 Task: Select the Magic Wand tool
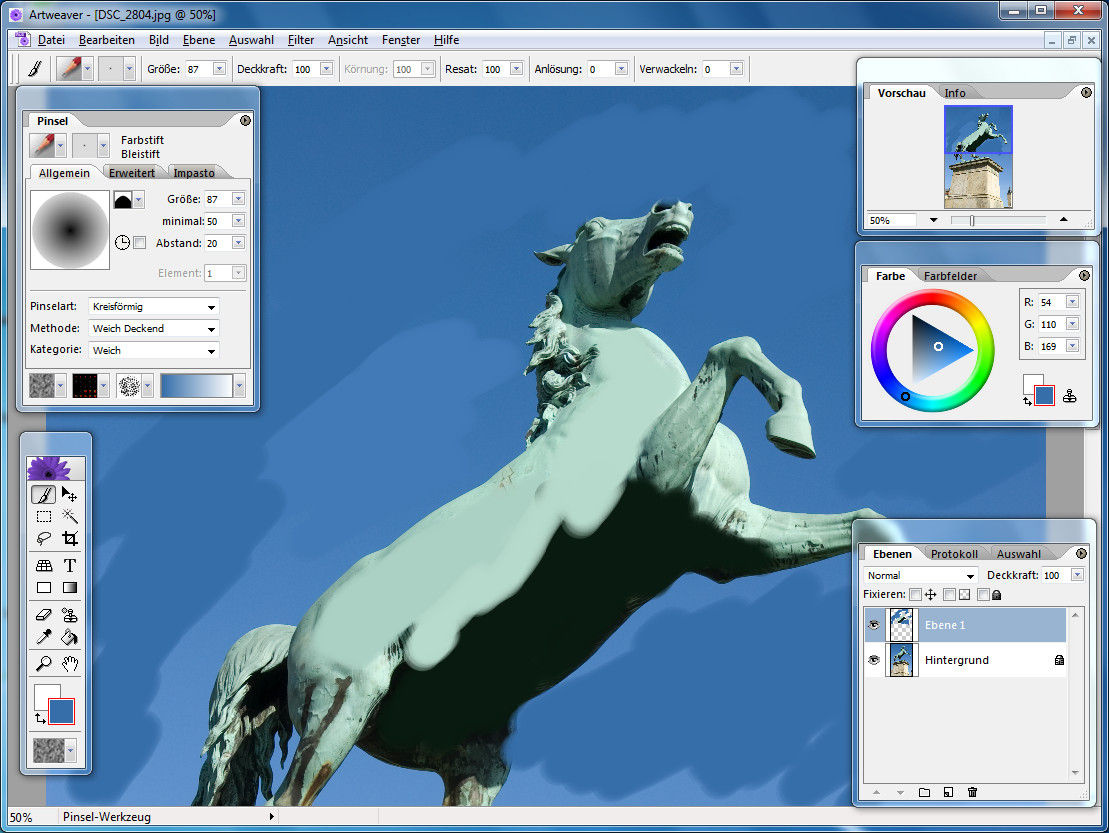(70, 516)
